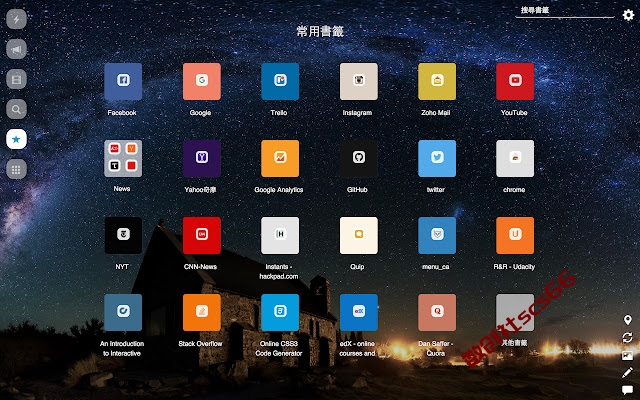The image size is (640, 400).
Task: Open the Instagram bookmark tile
Action: (x=359, y=81)
